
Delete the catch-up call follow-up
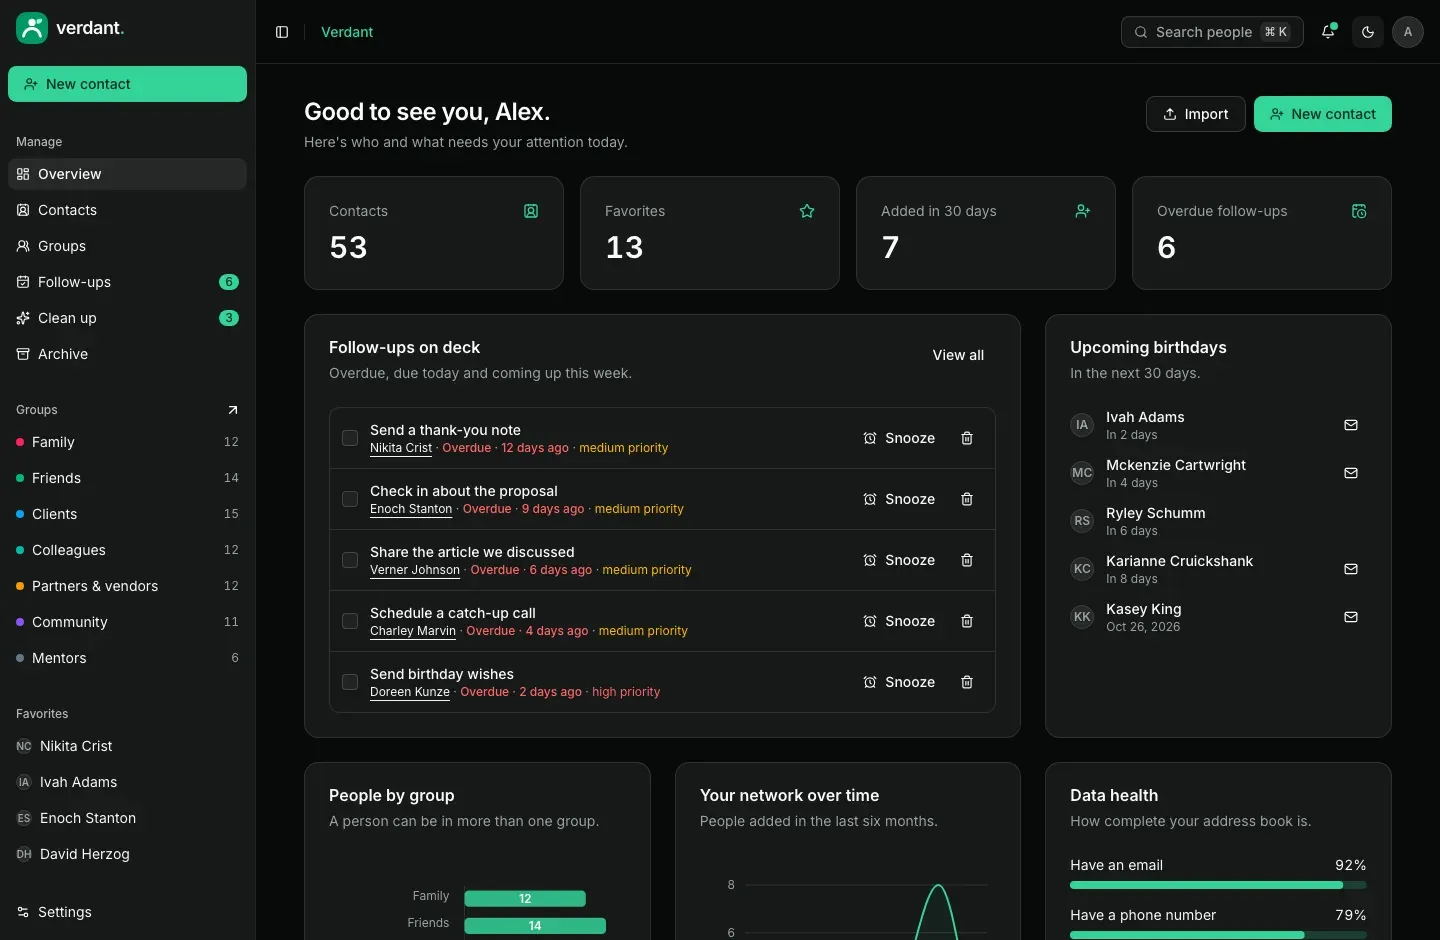coord(967,621)
